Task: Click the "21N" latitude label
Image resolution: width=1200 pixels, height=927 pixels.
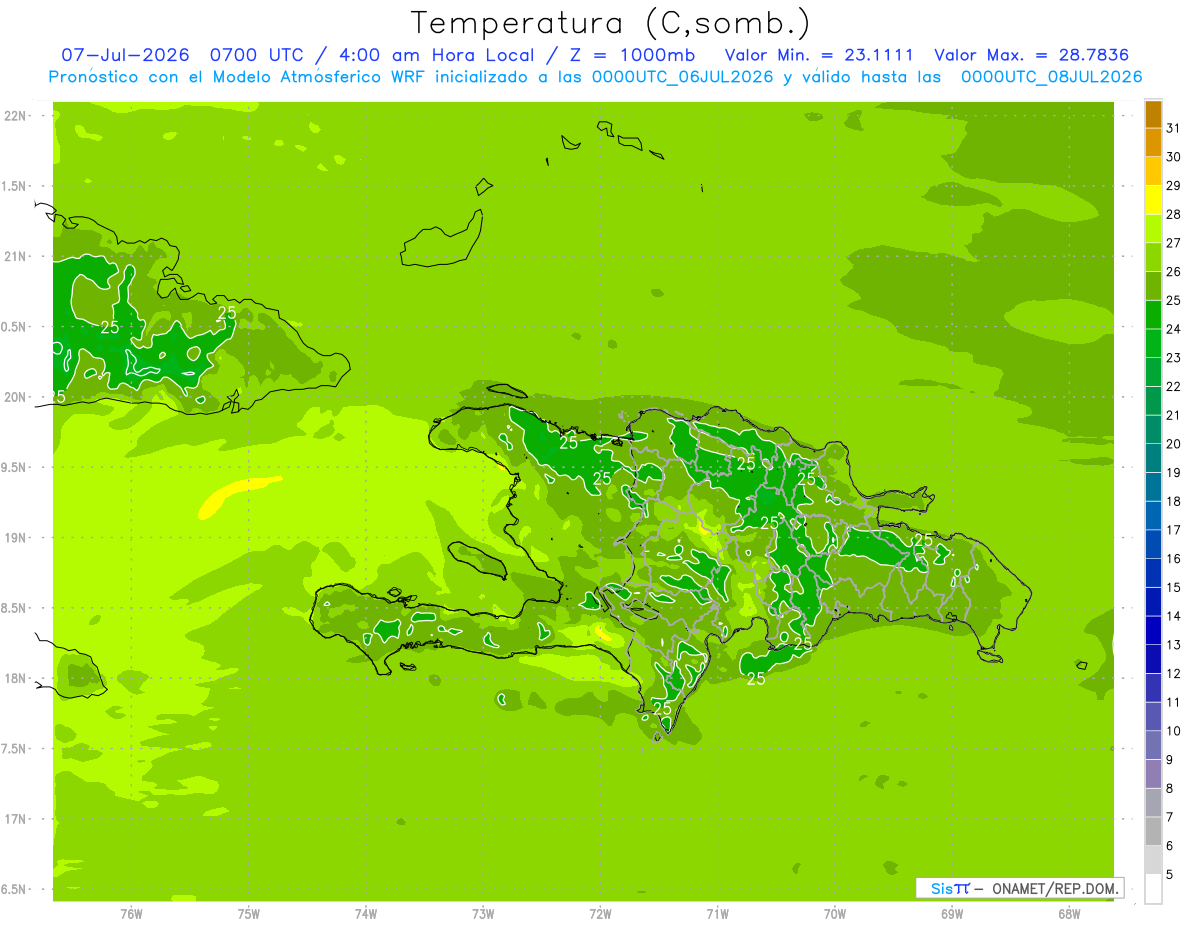Action: [x=16, y=256]
